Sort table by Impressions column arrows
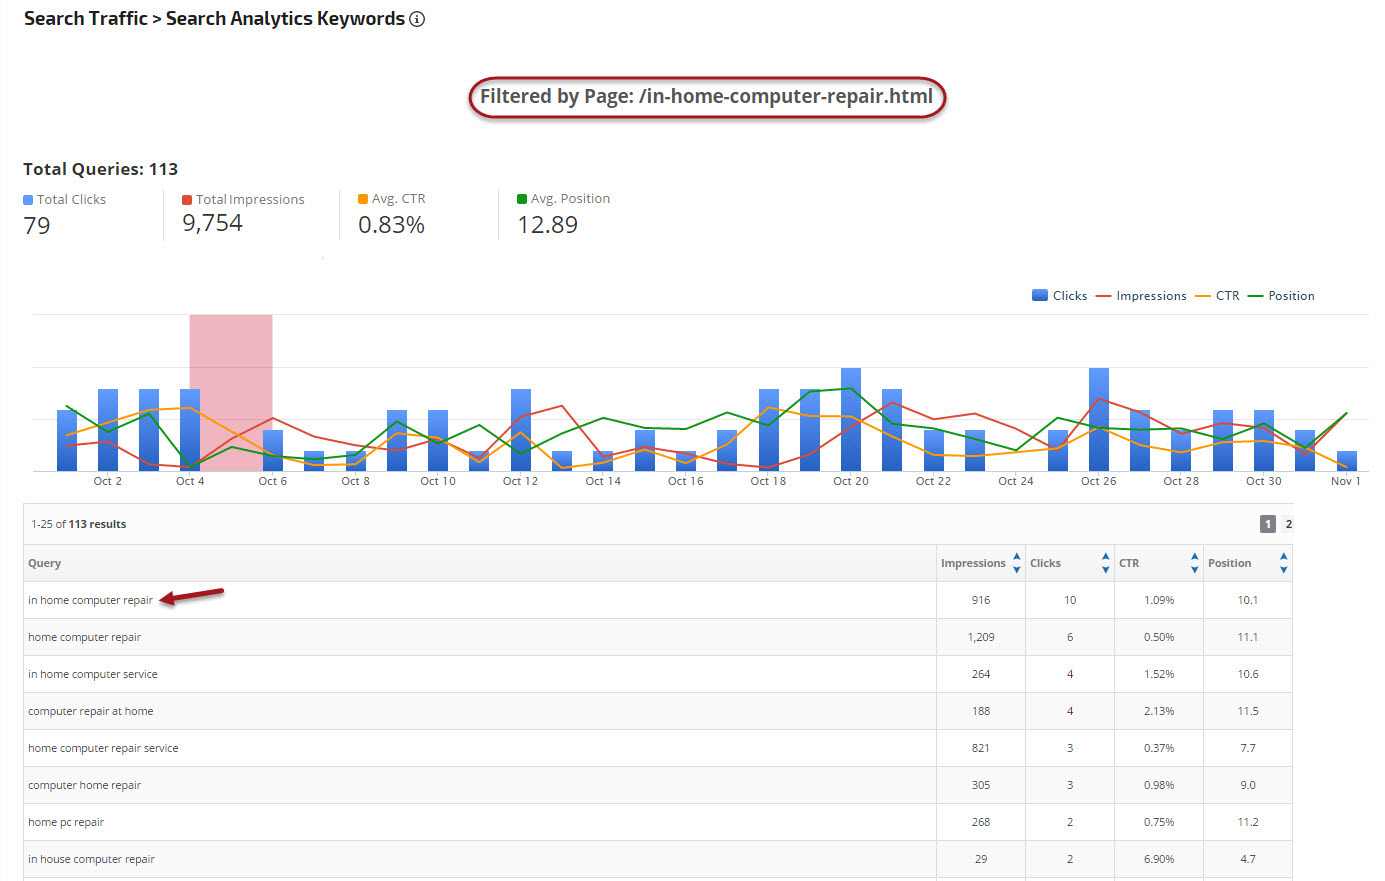This screenshot has height=881, width=1385. [x=1017, y=563]
